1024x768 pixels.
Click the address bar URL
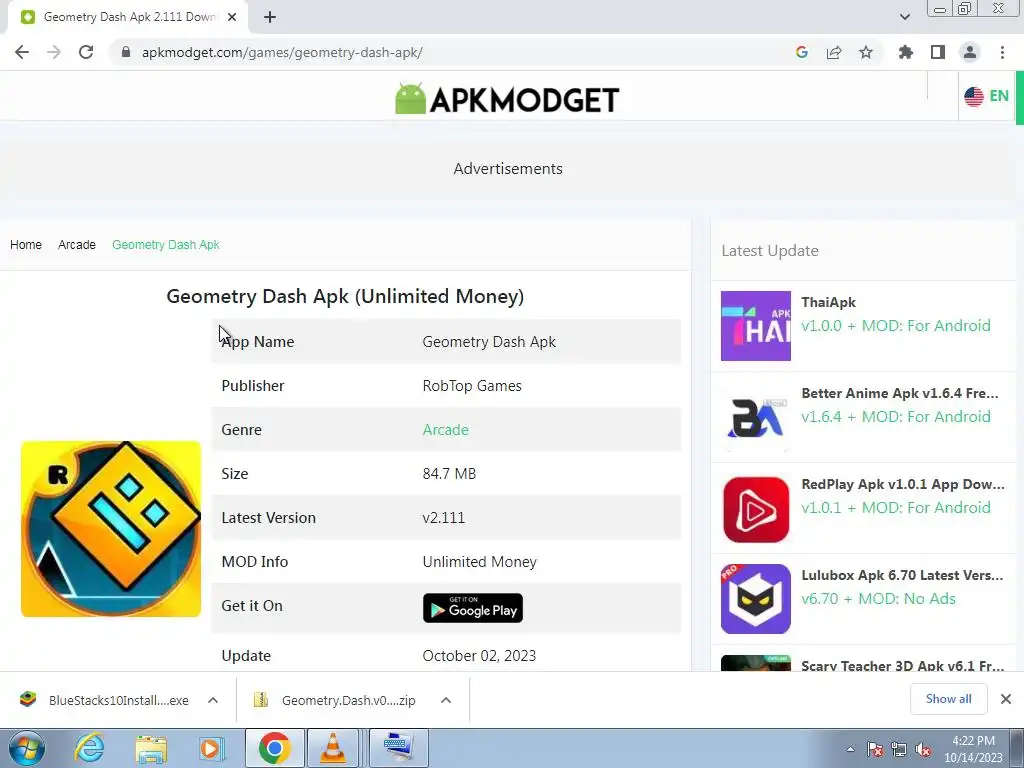[282, 52]
